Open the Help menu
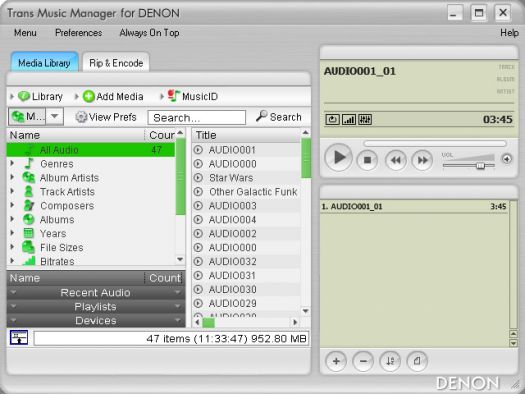This screenshot has width=525, height=394. (509, 33)
